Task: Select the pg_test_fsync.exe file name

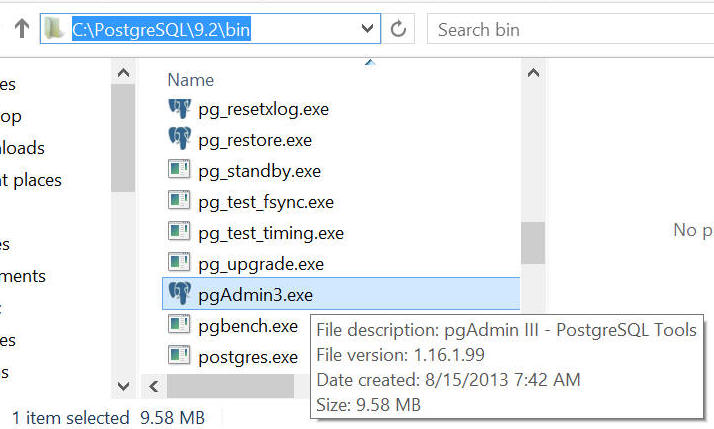Action: tap(266, 203)
